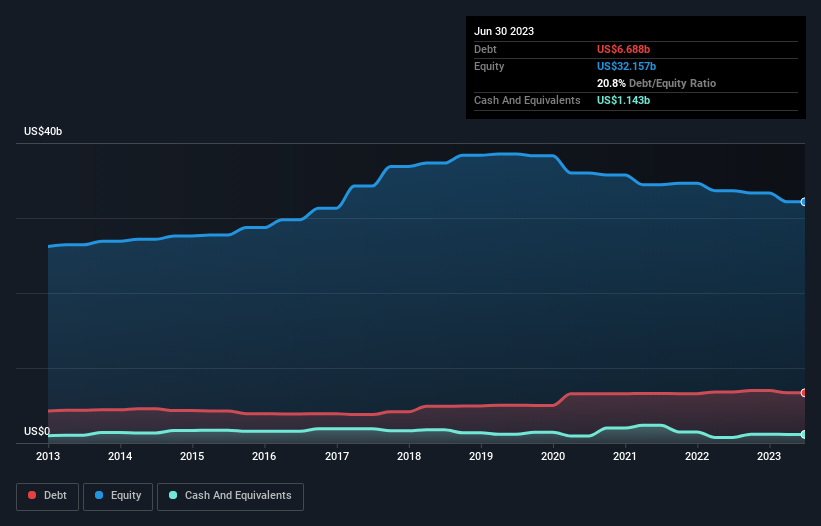The width and height of the screenshot is (821, 526).
Task: Select the 2014 axis label
Action: [x=120, y=456]
